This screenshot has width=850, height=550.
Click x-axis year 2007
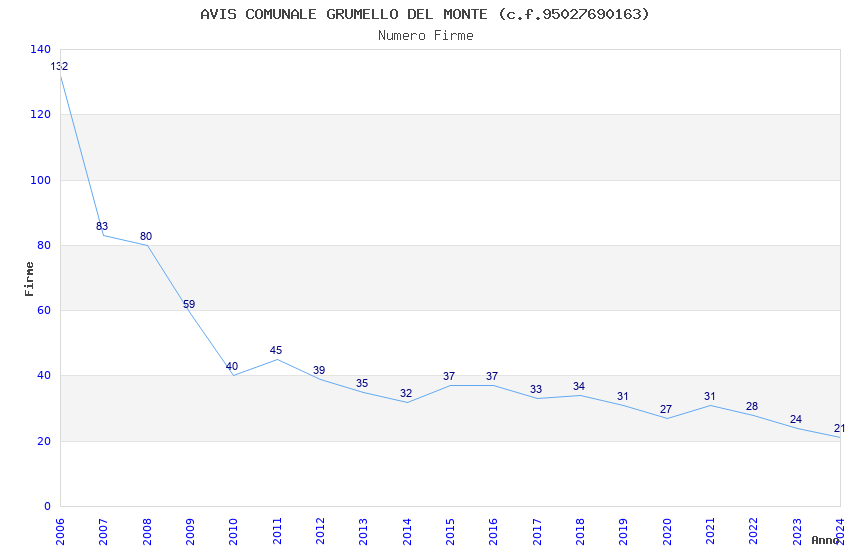point(103,531)
